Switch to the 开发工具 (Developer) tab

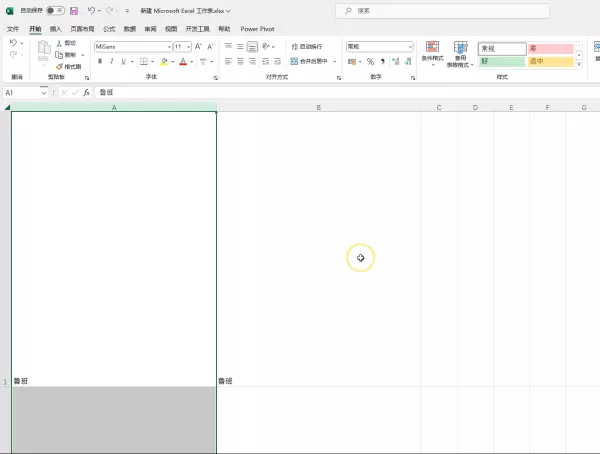[197, 29]
